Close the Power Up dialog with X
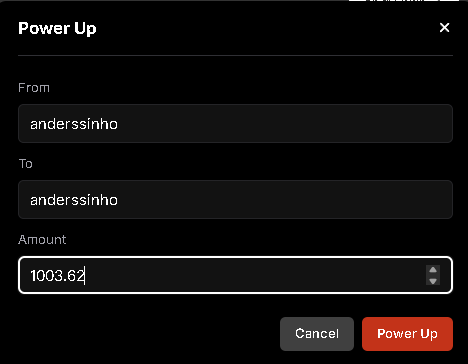Image resolution: width=468 pixels, height=364 pixels. tap(444, 28)
